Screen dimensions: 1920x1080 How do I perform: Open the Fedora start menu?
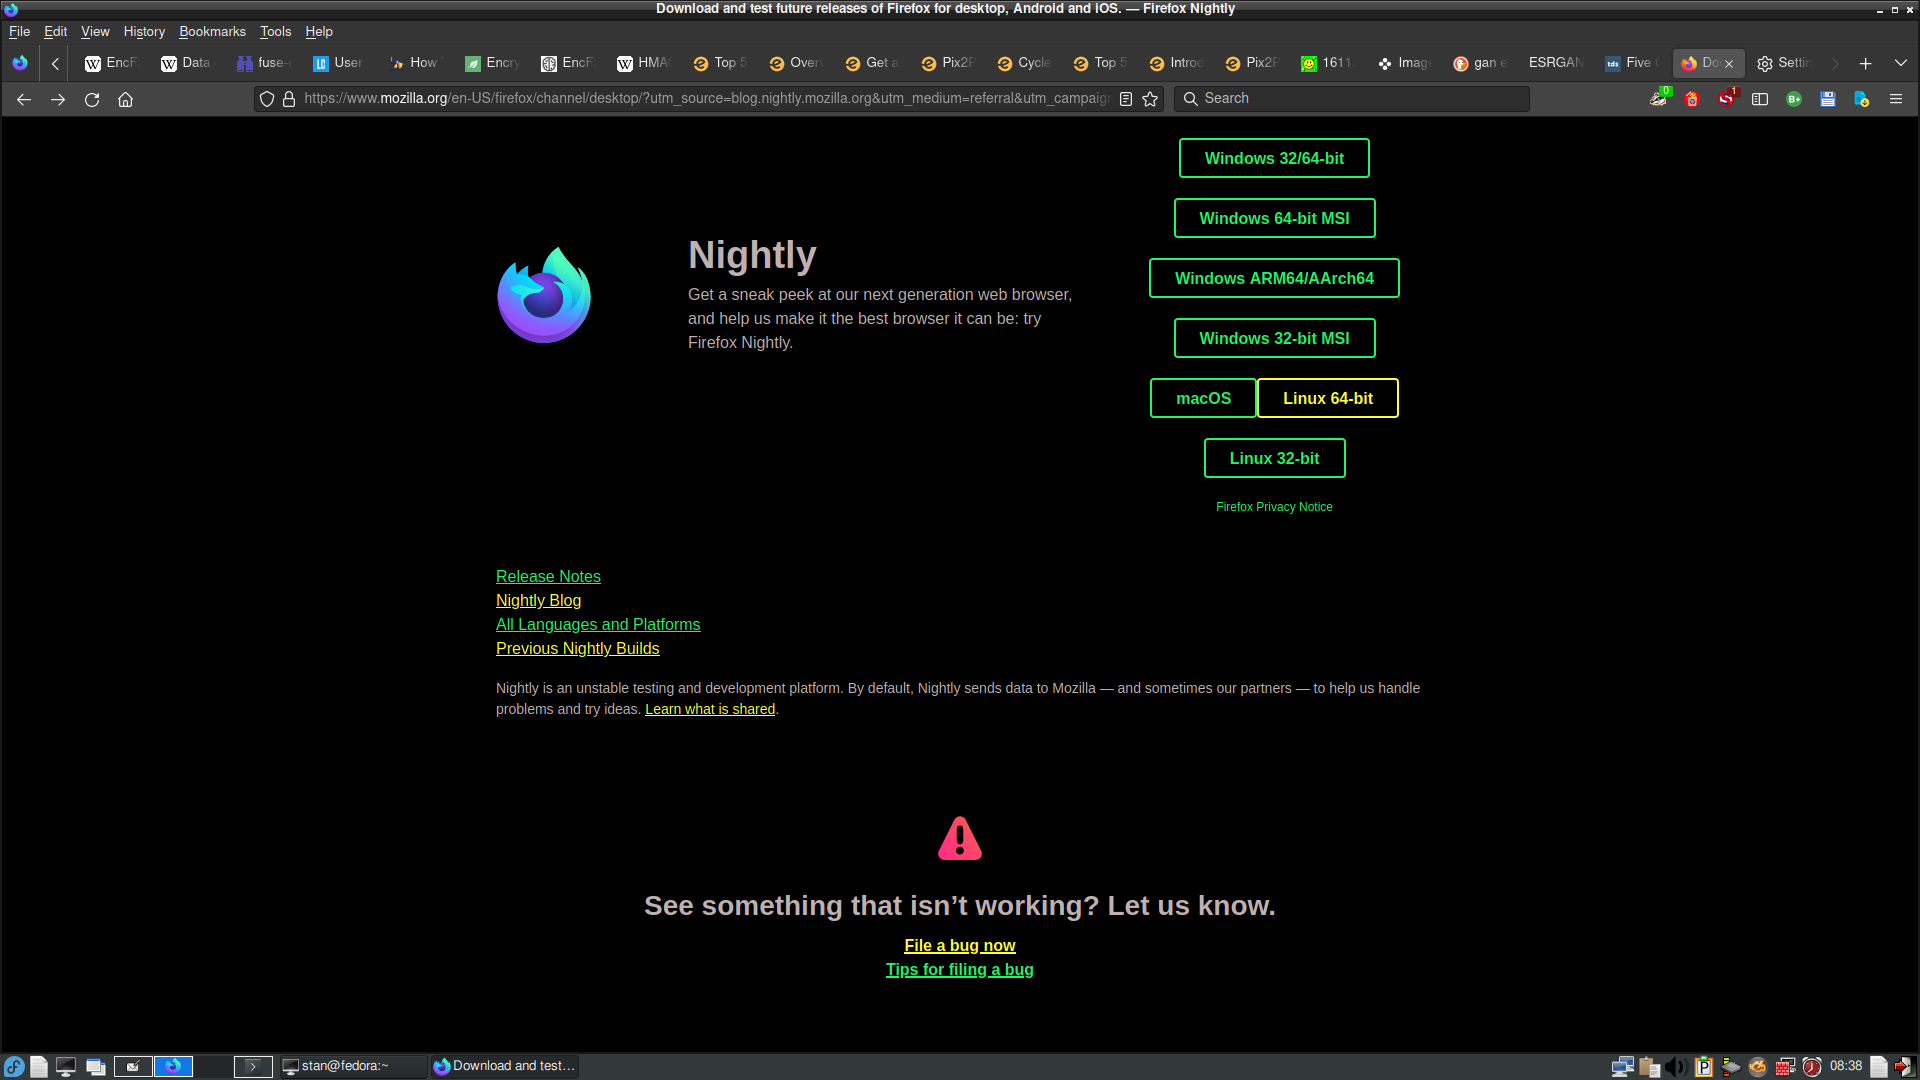(14, 1067)
